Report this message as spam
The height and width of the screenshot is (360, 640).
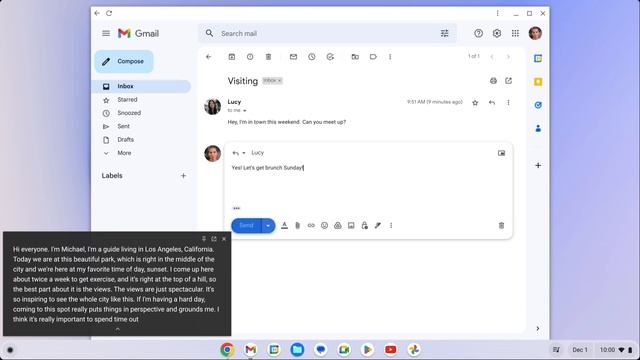[x=250, y=57]
